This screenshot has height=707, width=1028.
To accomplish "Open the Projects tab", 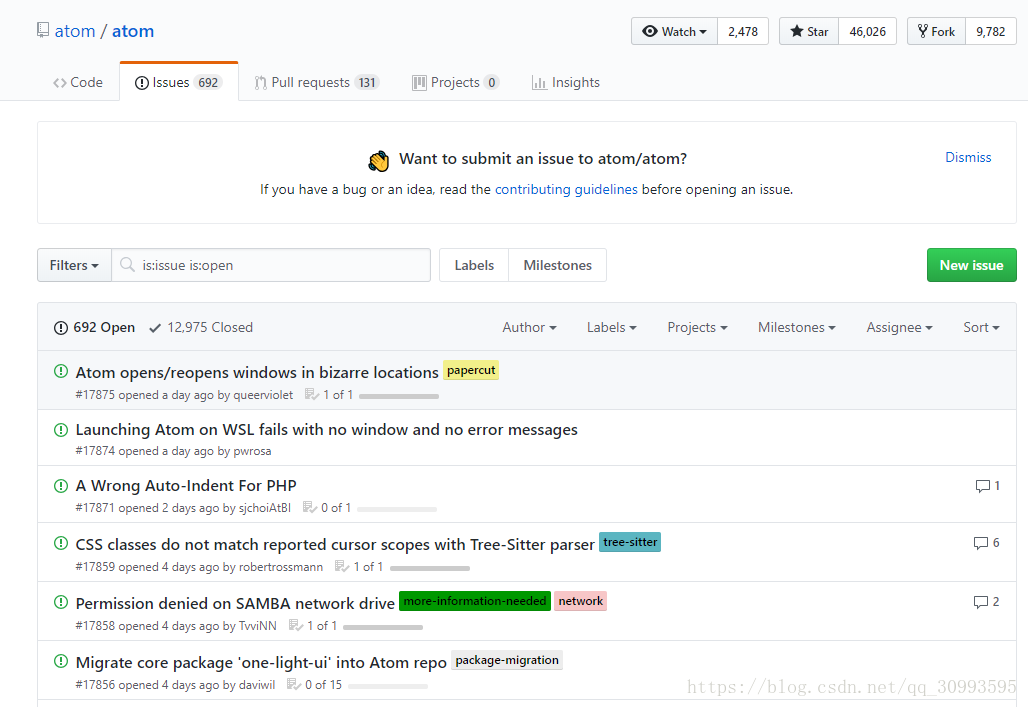I will click(456, 83).
